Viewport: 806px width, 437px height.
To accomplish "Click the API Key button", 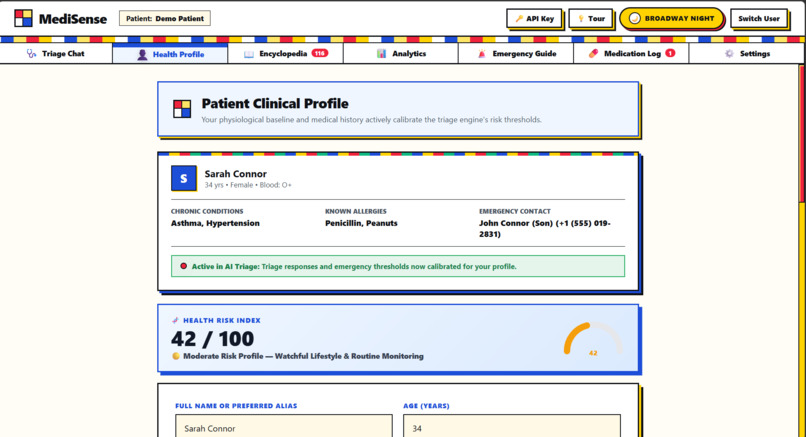I will 534,19.
